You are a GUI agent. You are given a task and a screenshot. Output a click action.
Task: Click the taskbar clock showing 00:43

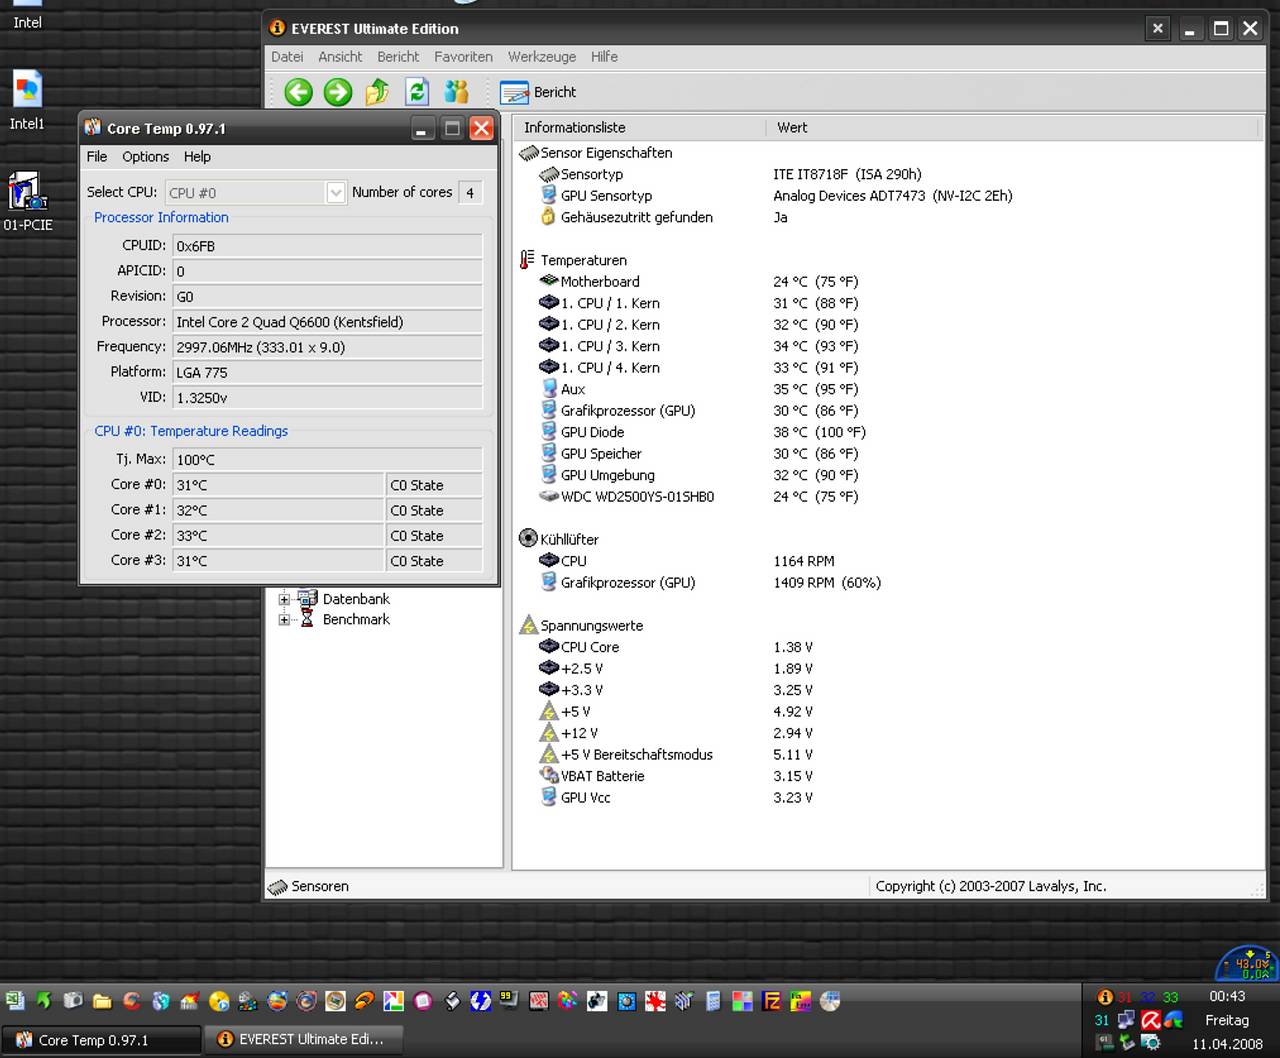1227,996
